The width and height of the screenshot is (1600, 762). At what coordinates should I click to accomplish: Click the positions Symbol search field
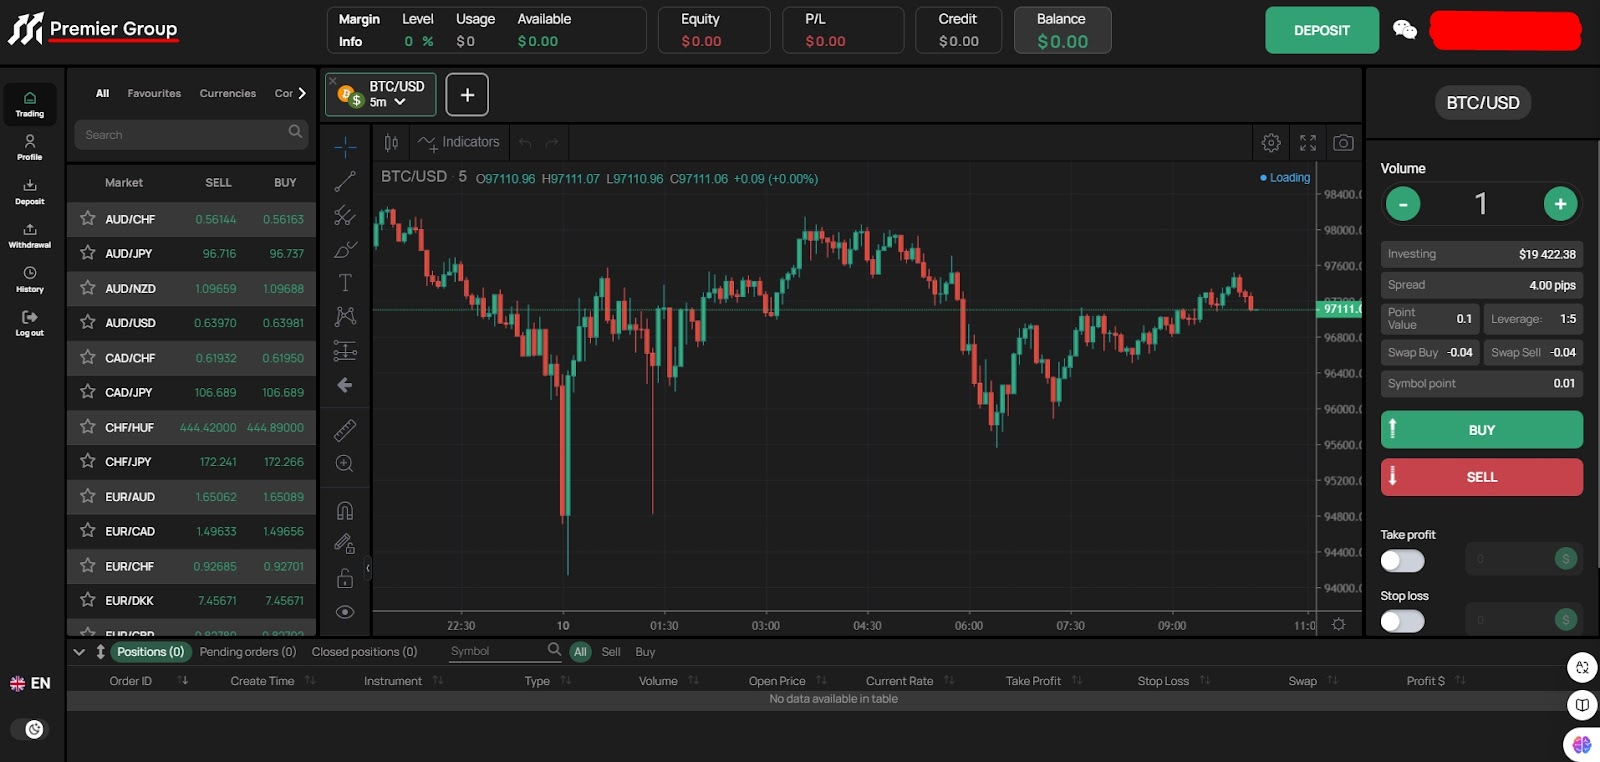point(503,651)
